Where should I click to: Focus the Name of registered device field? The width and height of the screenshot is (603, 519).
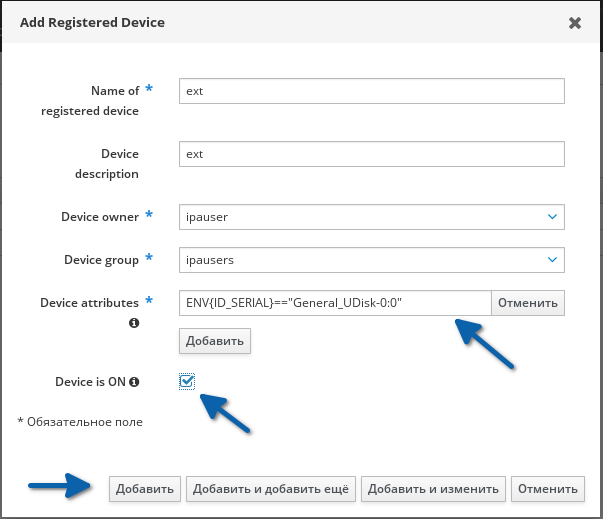371,91
